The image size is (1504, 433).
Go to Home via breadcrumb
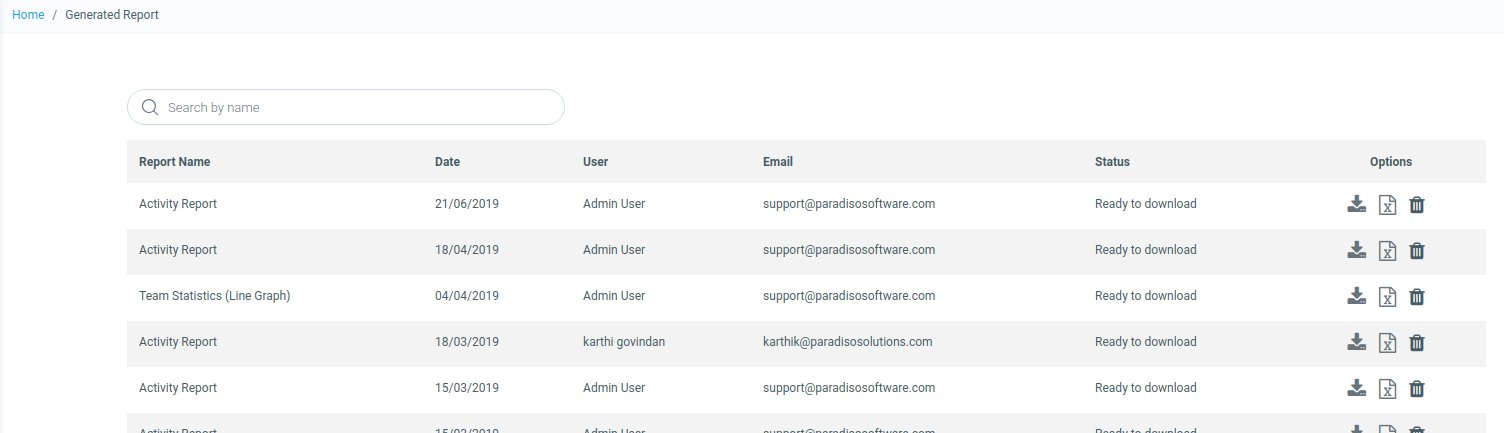pos(28,15)
